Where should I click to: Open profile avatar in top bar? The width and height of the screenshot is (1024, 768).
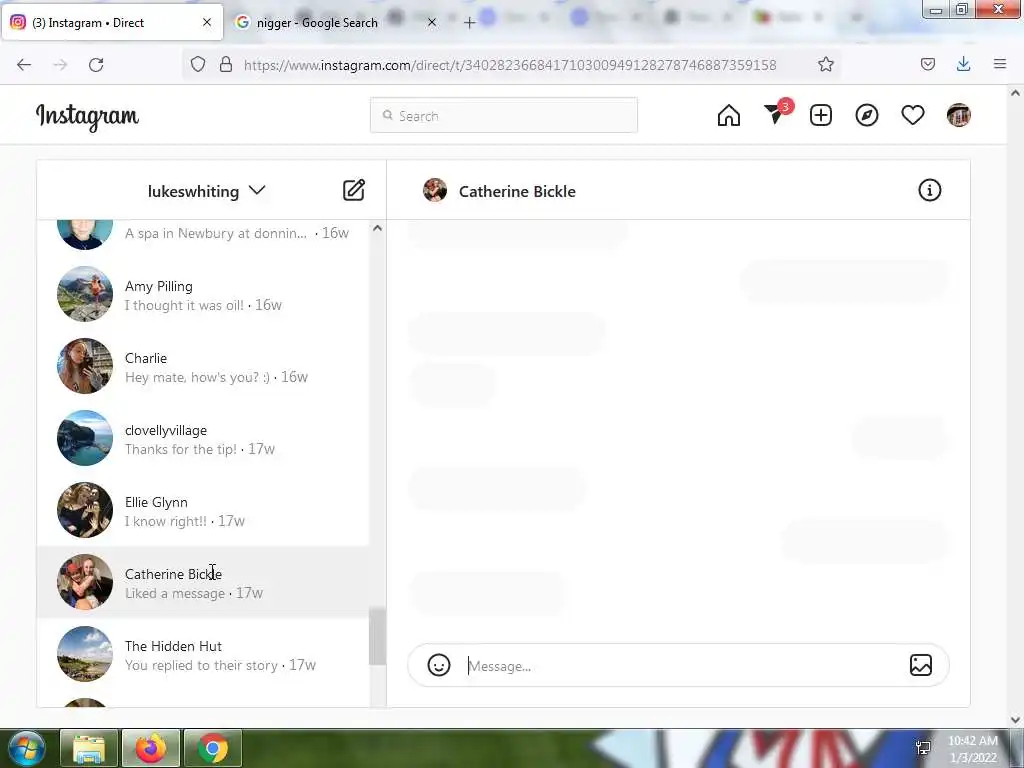point(958,116)
